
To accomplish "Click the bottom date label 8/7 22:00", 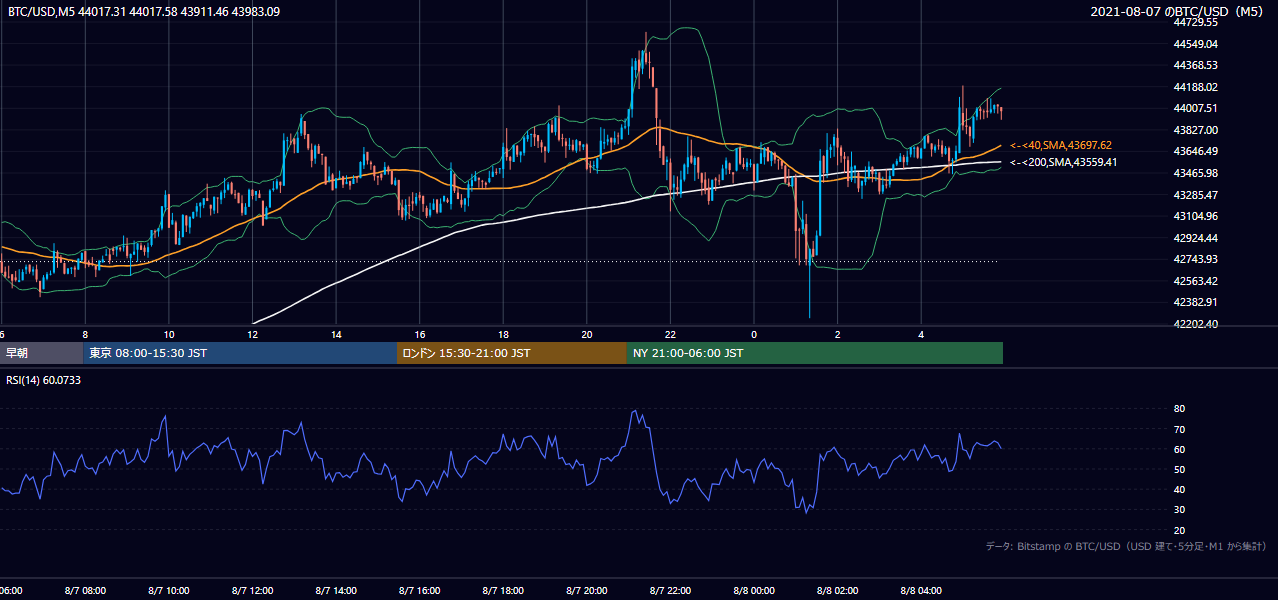I will tap(671, 591).
